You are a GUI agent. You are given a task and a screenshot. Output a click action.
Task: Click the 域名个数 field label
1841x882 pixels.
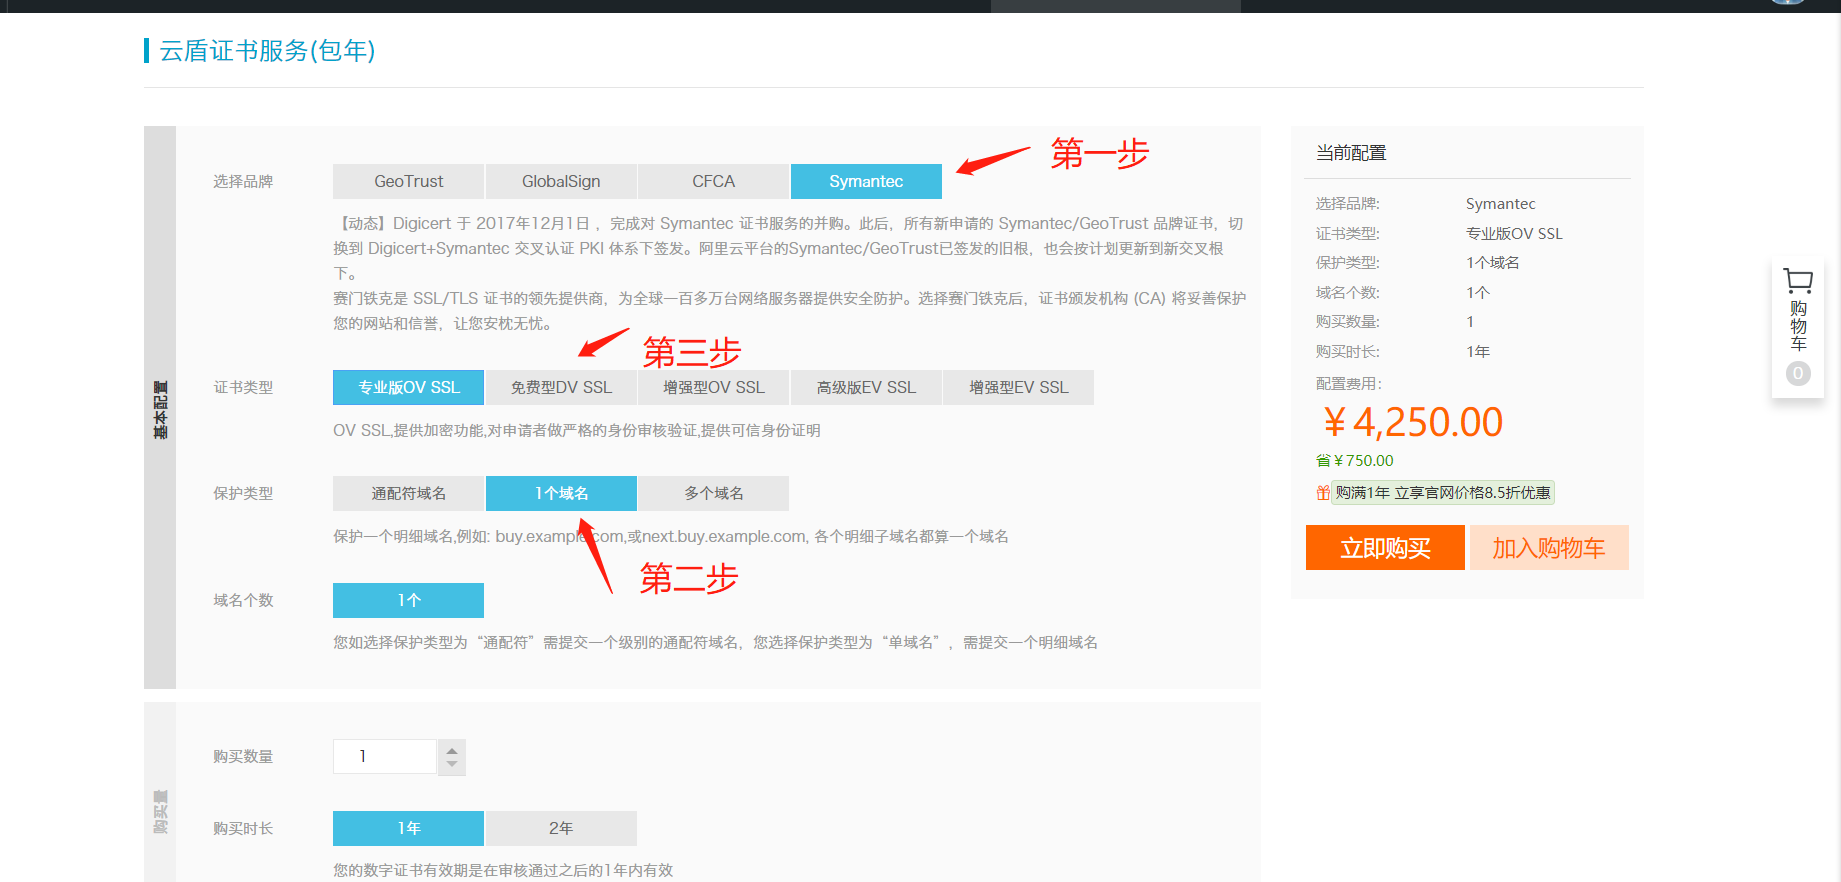pos(243,600)
